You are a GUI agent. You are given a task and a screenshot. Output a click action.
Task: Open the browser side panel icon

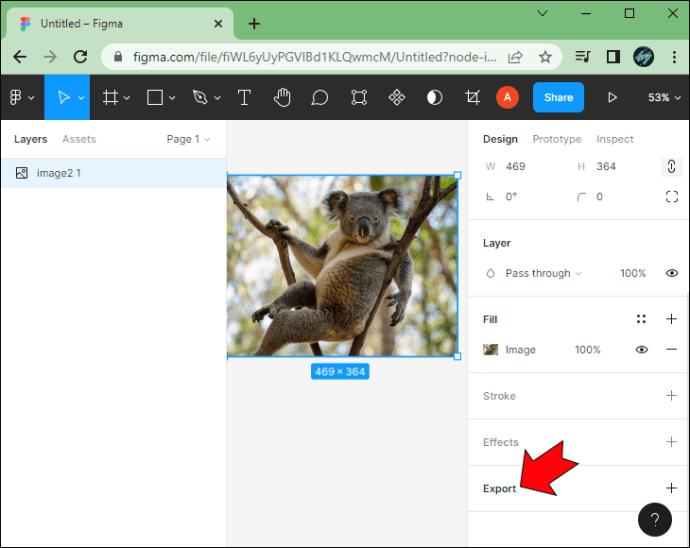click(x=613, y=57)
